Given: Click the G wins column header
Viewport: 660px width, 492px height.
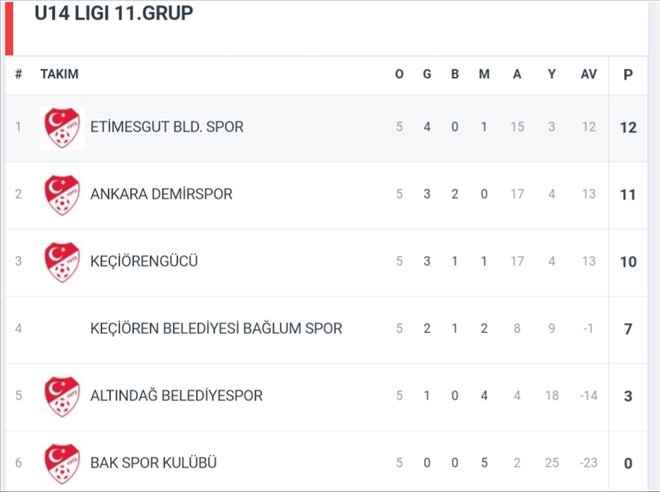Looking at the screenshot, I should click(427, 74).
